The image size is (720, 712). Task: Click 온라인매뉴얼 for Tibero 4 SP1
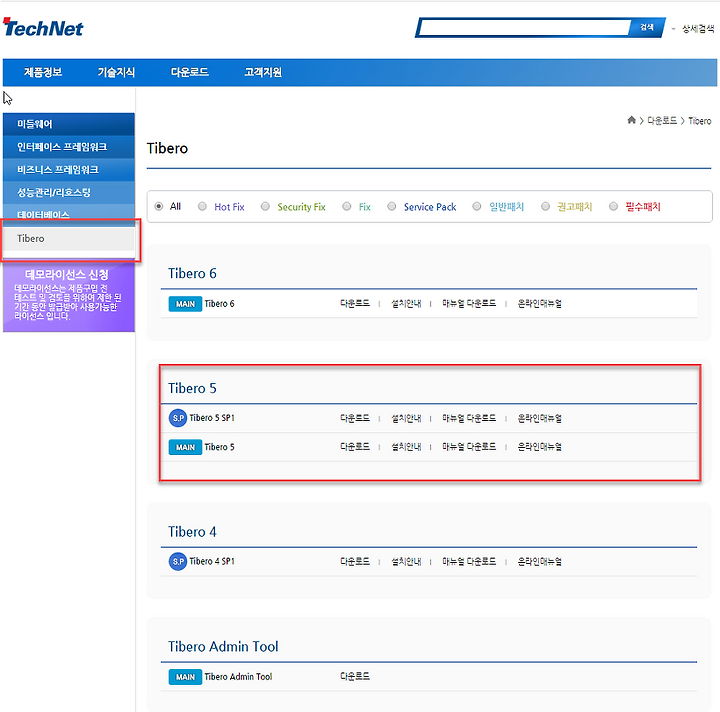click(x=540, y=561)
